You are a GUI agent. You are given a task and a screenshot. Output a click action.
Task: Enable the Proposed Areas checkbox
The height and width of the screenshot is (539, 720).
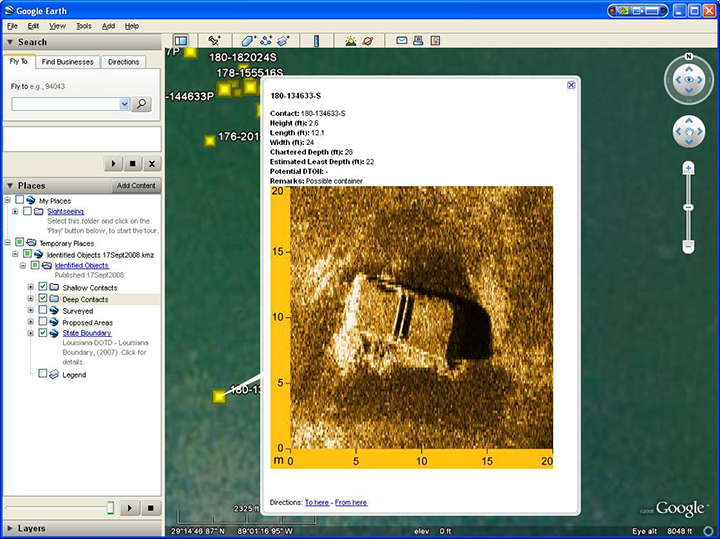coord(43,321)
